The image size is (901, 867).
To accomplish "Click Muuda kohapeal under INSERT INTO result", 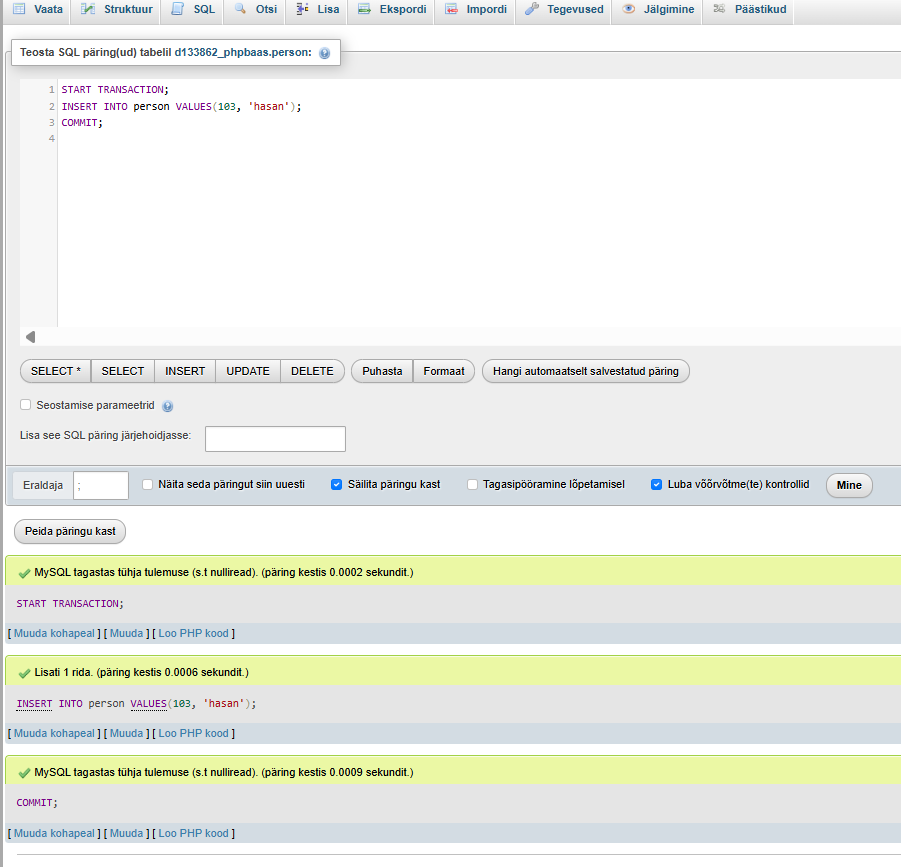I will coord(54,733).
